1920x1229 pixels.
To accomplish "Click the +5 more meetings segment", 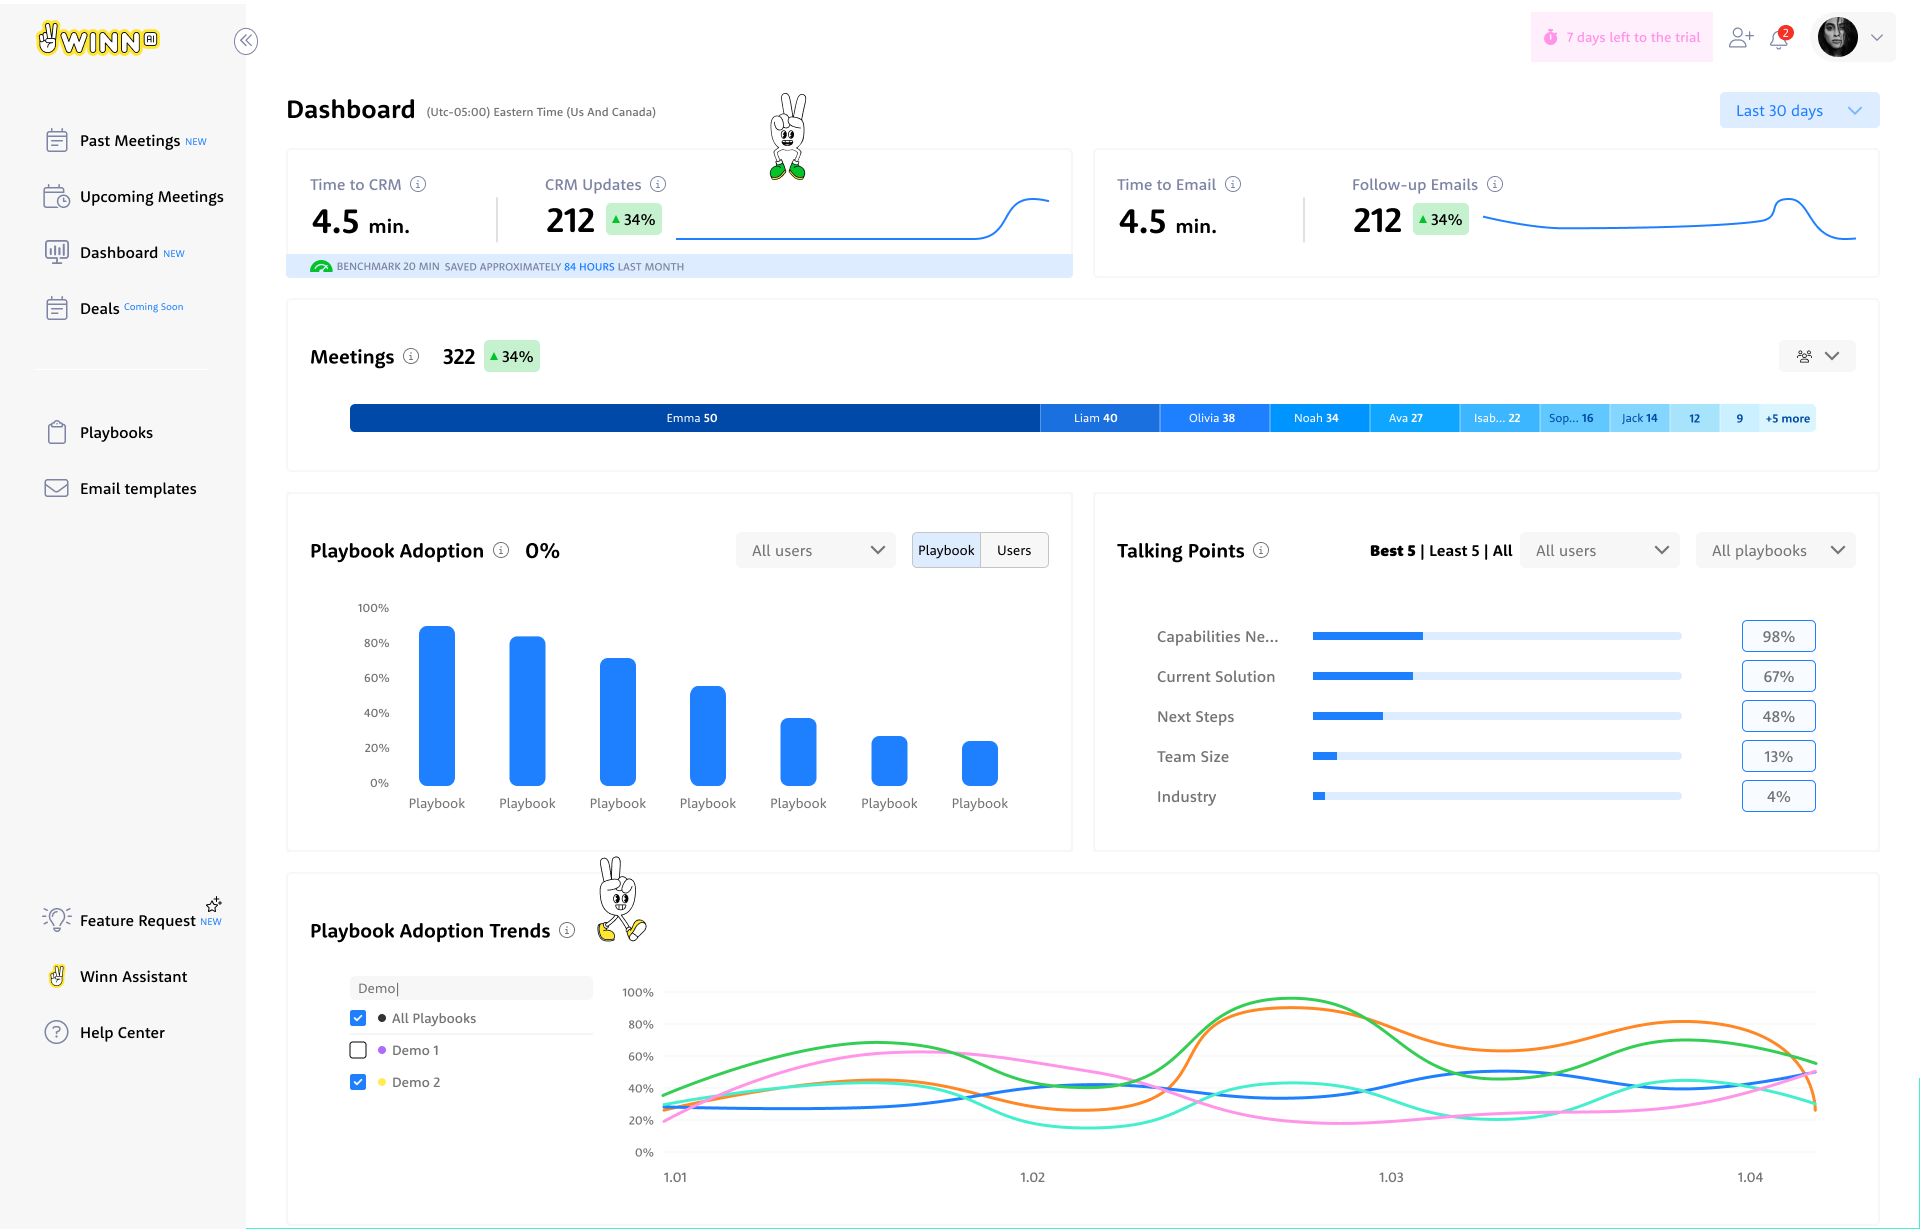I will [x=1787, y=418].
